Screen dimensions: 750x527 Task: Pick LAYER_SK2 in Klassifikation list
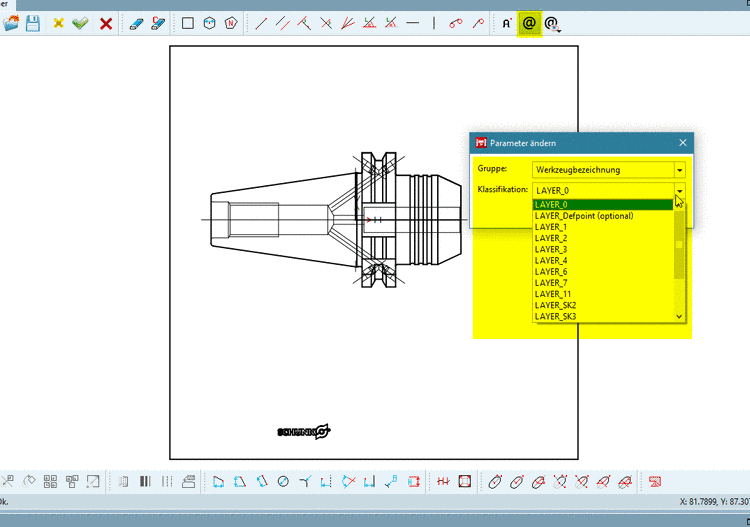[603, 305]
